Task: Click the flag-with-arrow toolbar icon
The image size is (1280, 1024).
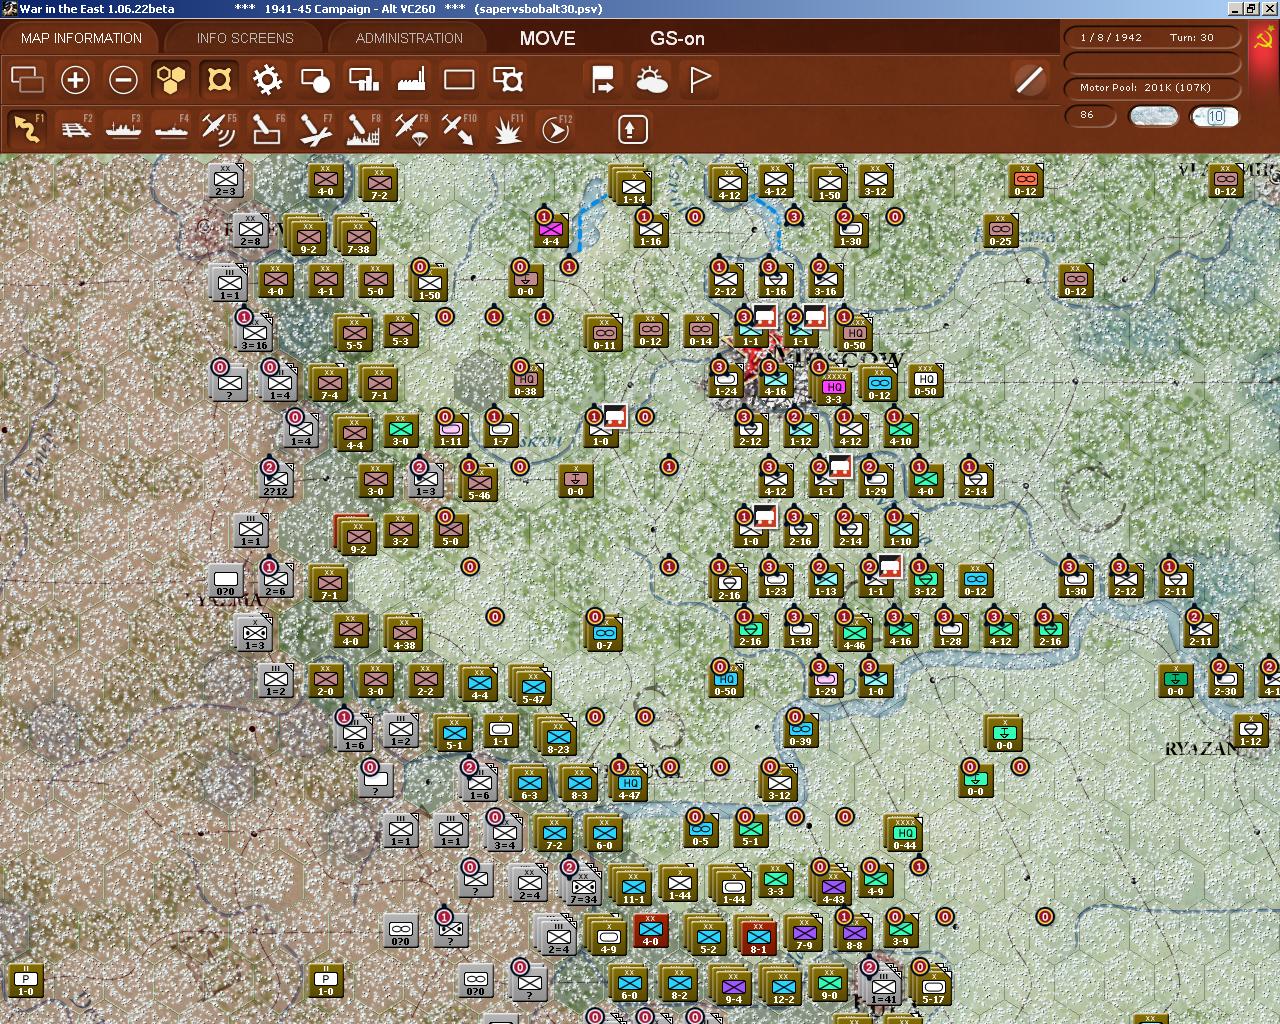Action: coord(603,79)
